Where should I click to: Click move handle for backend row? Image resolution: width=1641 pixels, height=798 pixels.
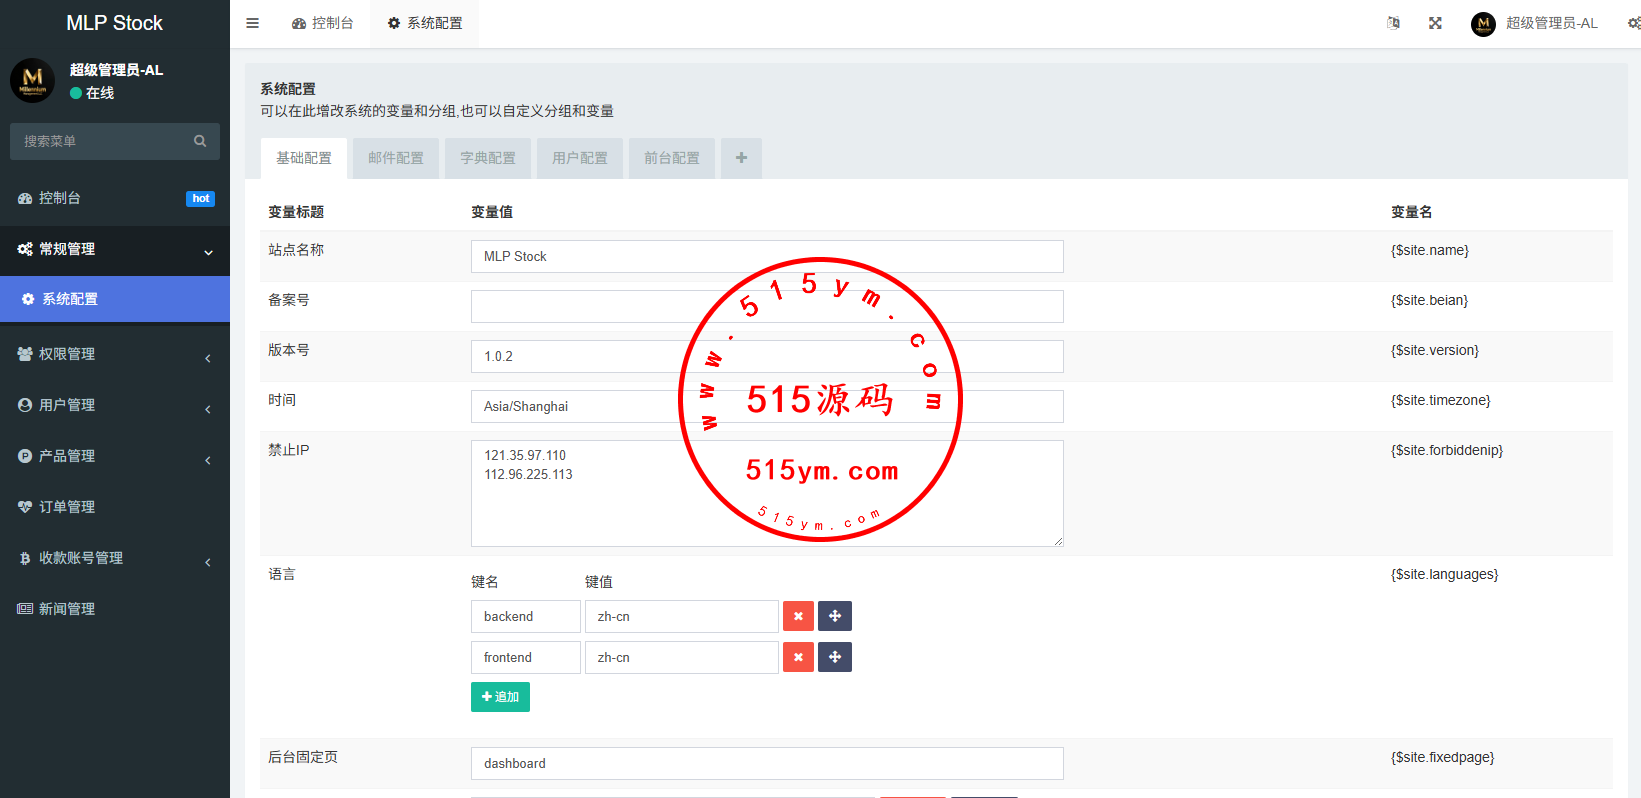click(x=835, y=616)
